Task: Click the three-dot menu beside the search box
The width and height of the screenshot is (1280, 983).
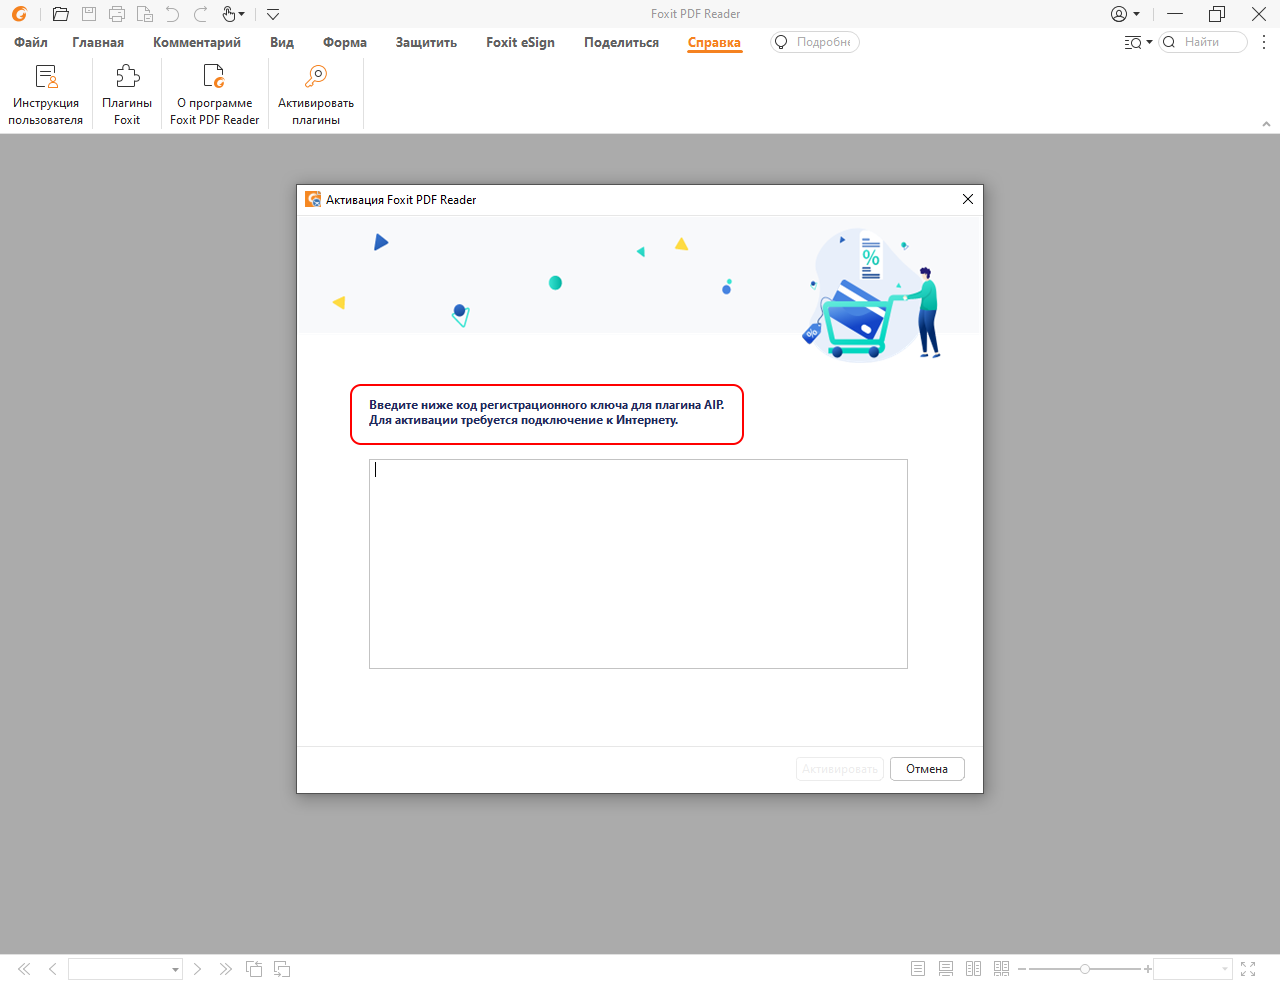Action: pyautogui.click(x=1264, y=42)
